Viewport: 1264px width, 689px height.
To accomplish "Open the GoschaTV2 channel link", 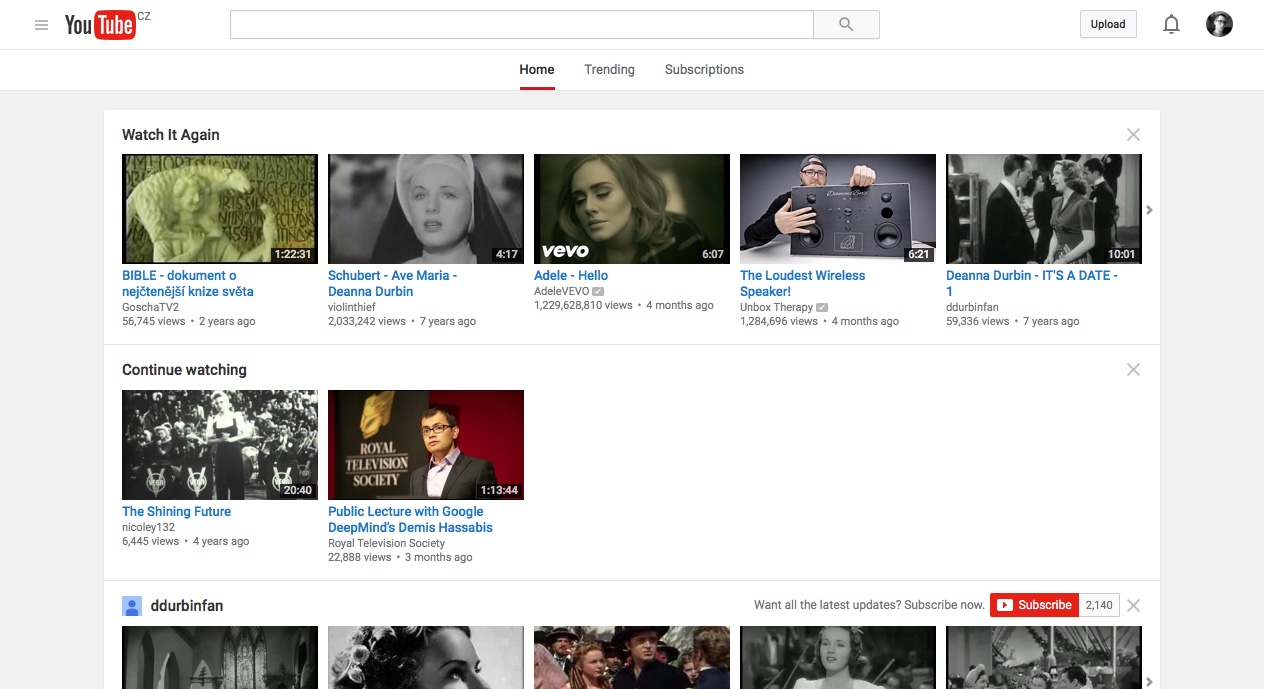I will click(x=150, y=307).
